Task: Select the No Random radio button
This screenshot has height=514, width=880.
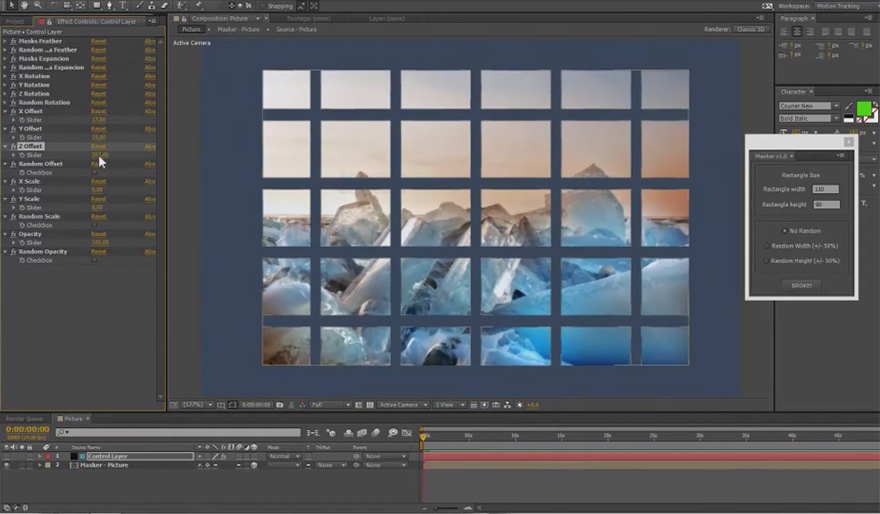Action: point(785,231)
